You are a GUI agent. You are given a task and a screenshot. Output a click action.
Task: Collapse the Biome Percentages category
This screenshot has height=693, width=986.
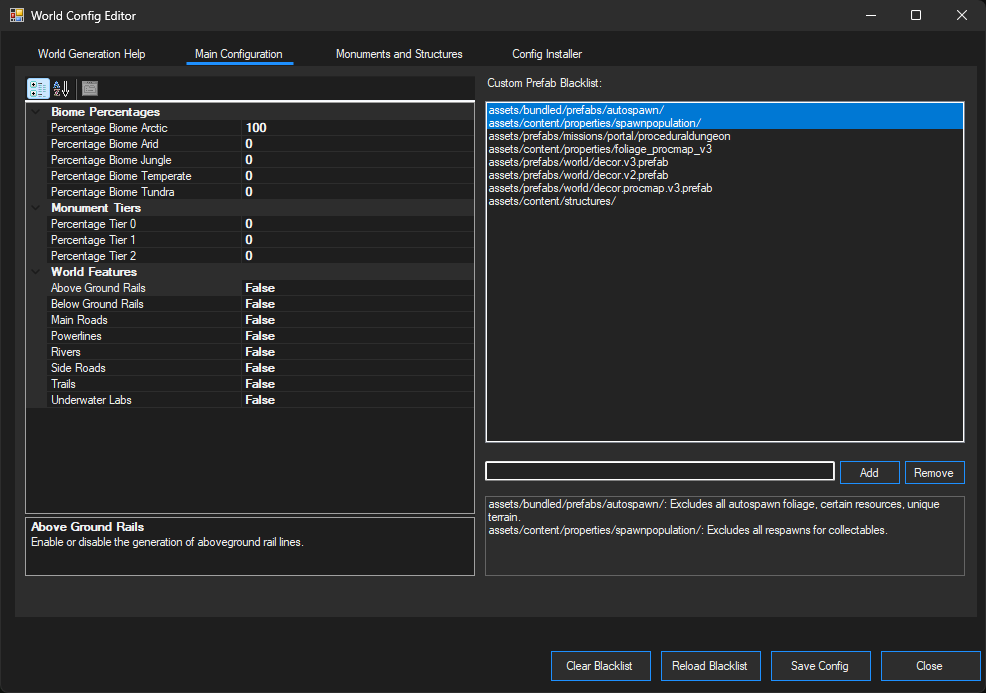36,111
